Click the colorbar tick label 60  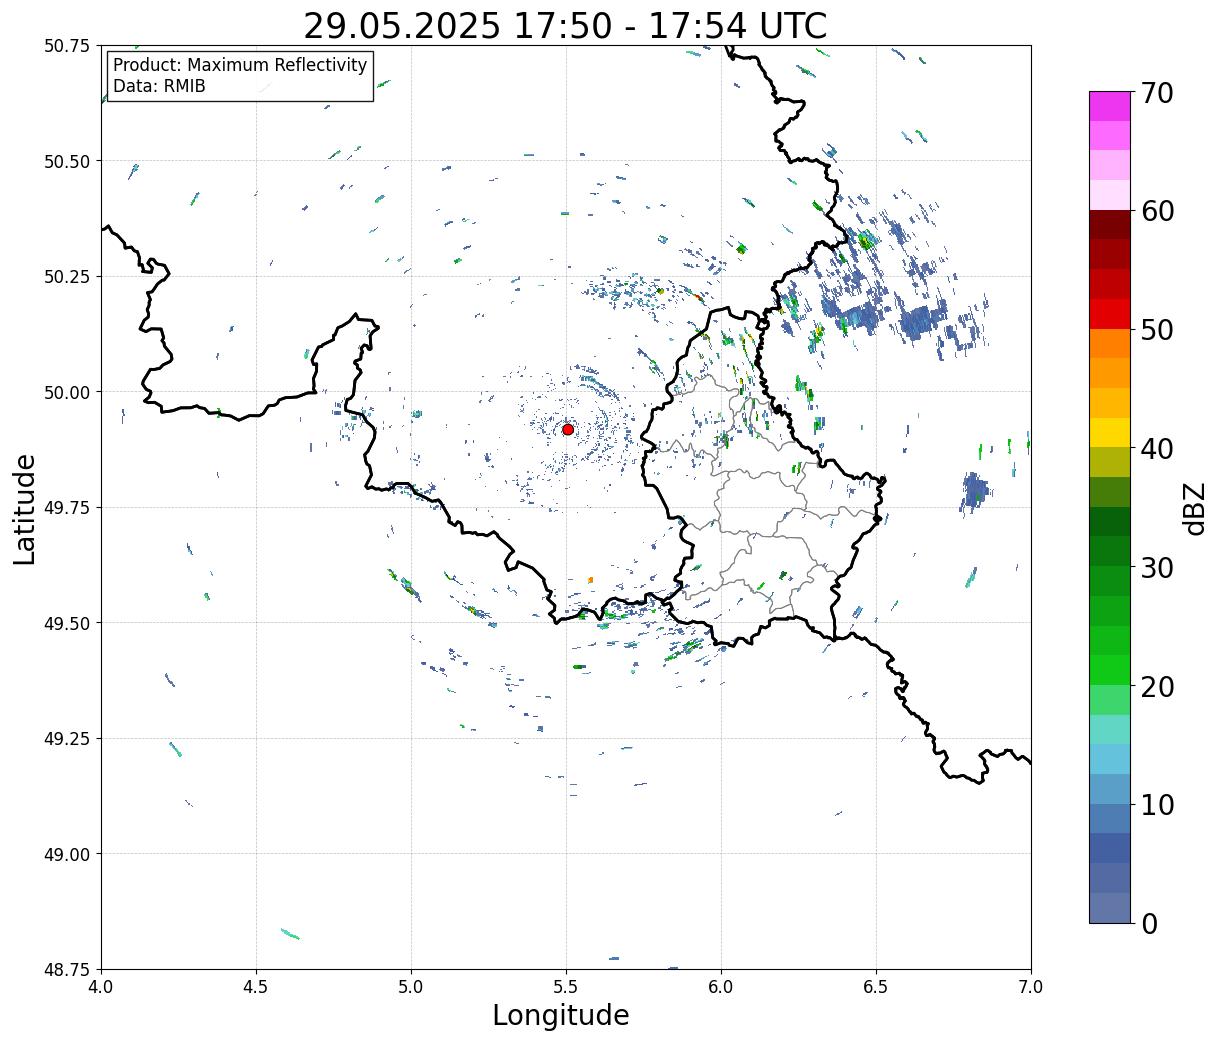pyautogui.click(x=1156, y=211)
